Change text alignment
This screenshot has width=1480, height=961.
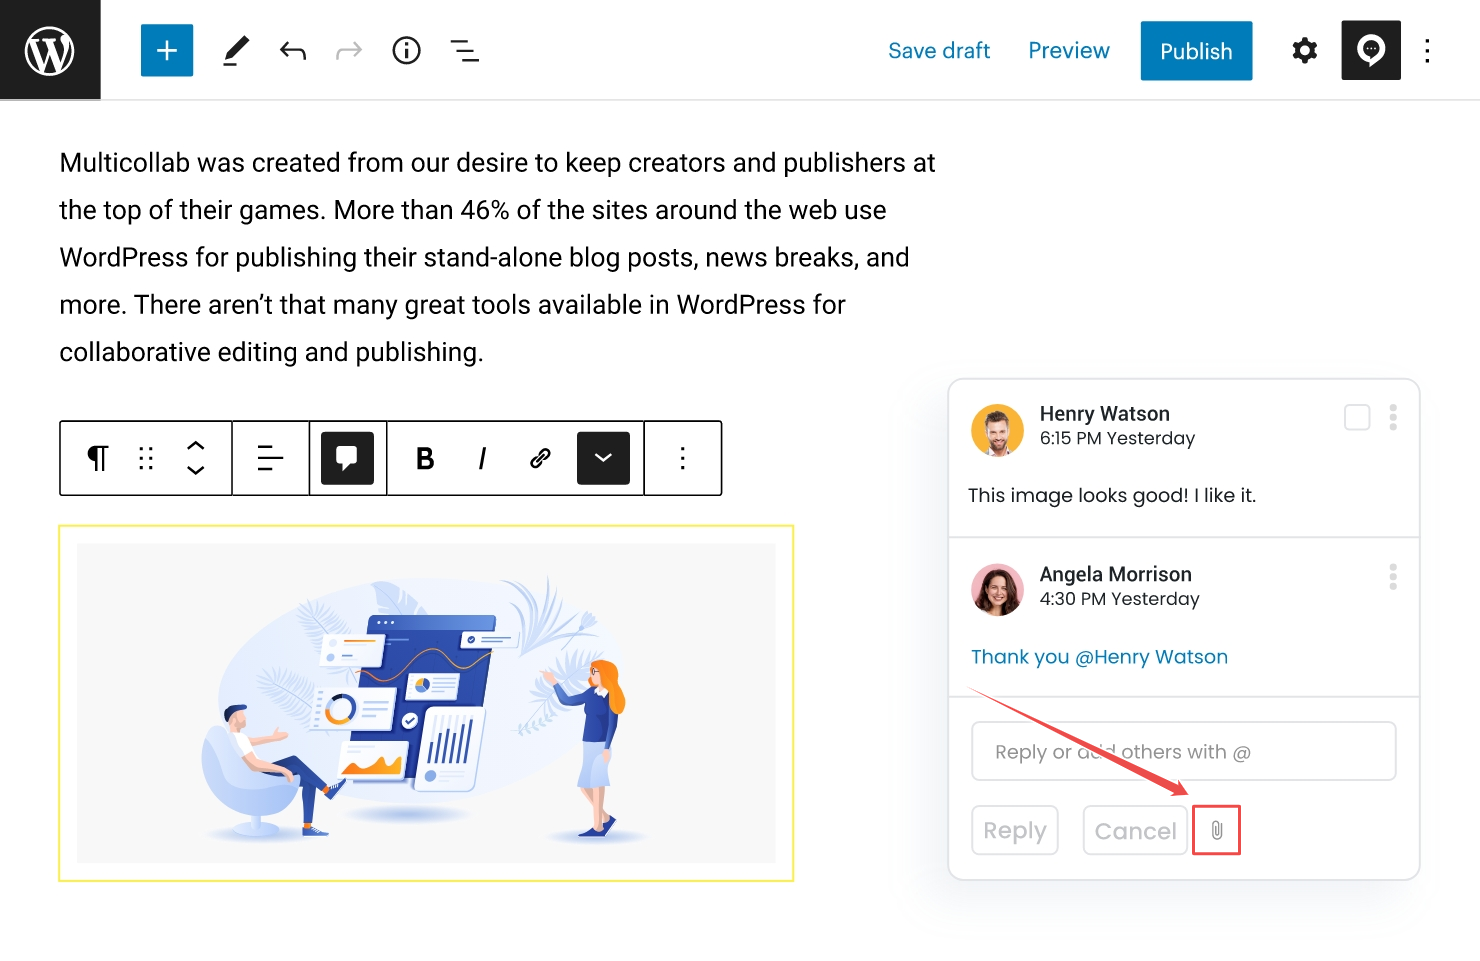point(270,458)
